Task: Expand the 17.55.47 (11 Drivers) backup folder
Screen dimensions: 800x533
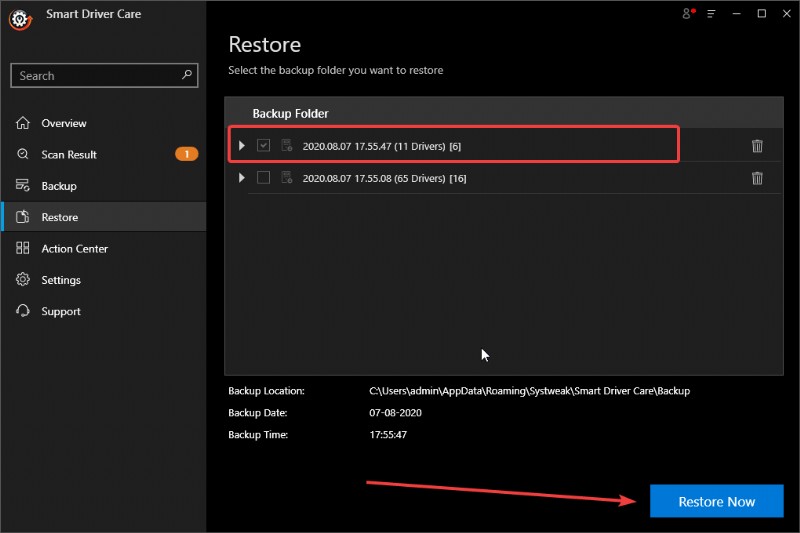Action: coord(242,146)
